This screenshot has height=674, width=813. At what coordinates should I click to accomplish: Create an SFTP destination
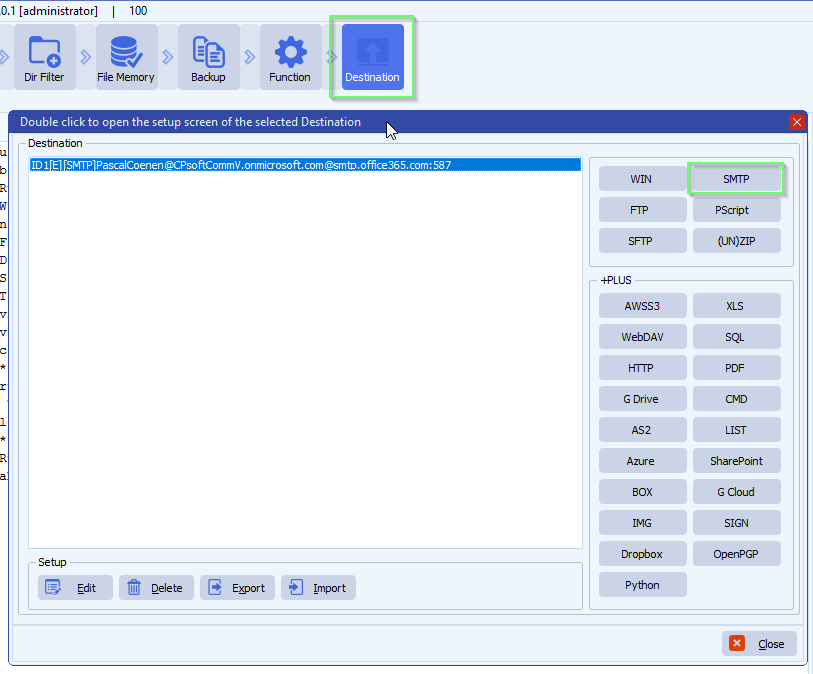click(642, 240)
